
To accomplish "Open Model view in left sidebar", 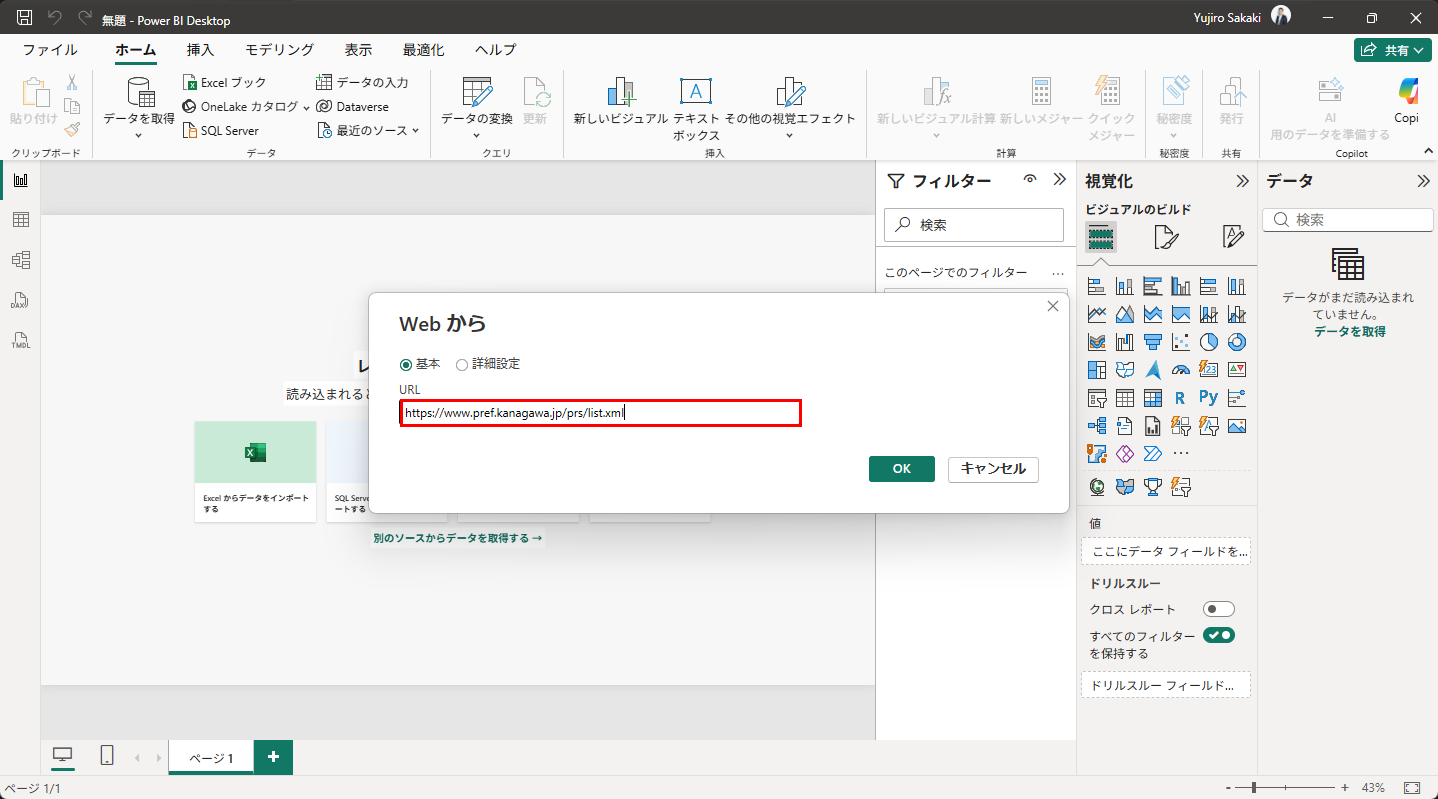I will point(20,260).
